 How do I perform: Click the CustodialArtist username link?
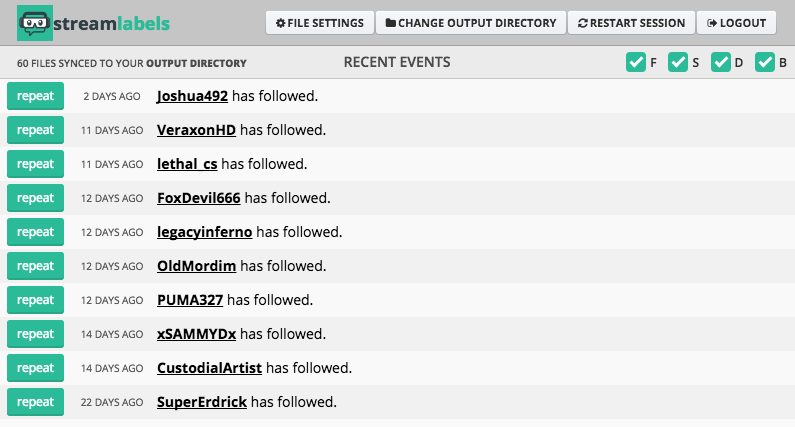209,368
